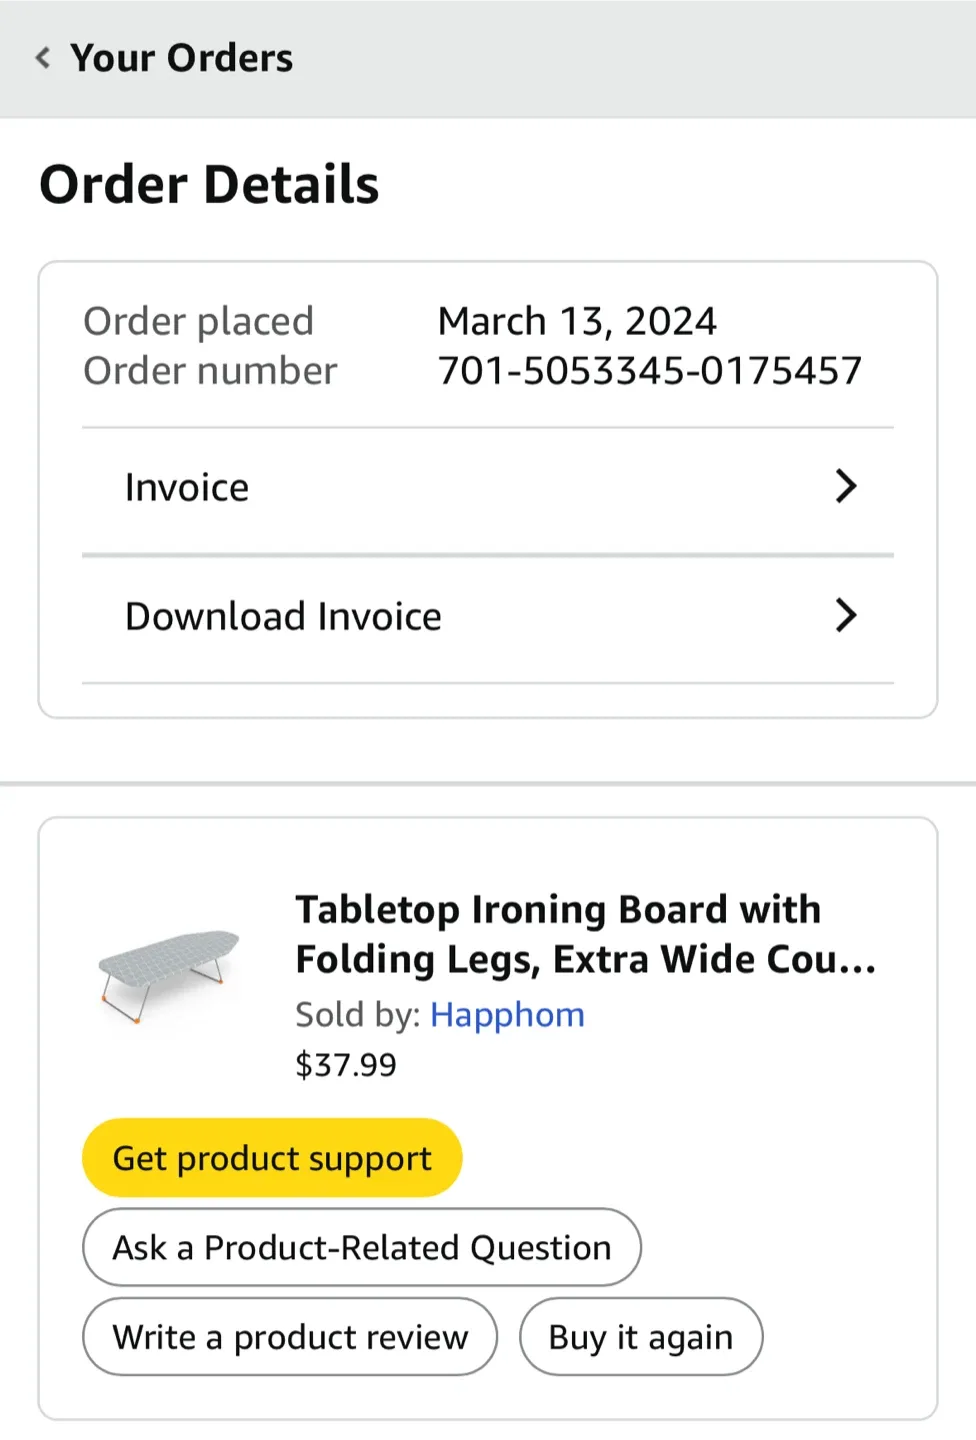
Task: Select the order number text
Action: pos(649,369)
